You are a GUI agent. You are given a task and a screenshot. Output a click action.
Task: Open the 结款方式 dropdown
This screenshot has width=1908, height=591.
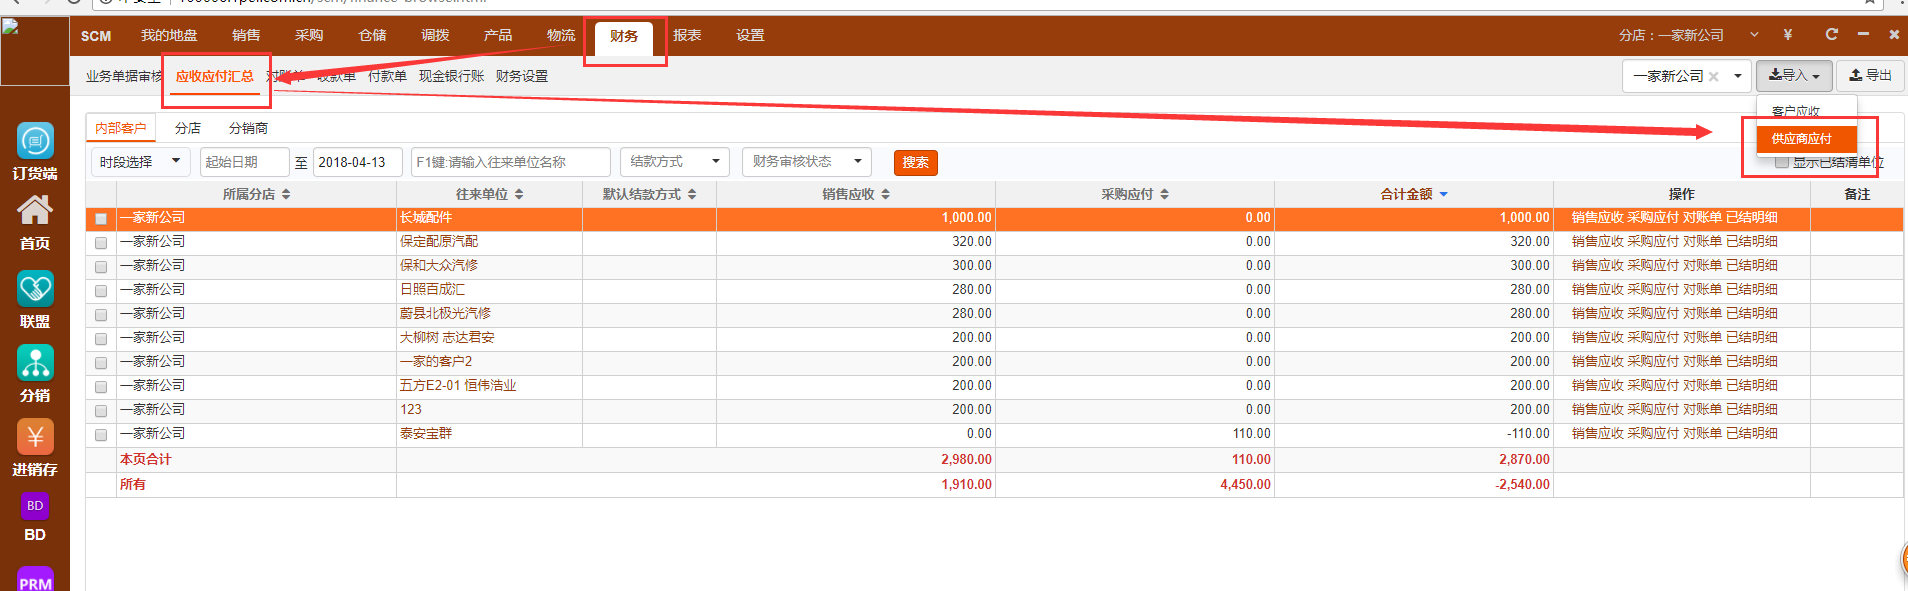tap(675, 162)
